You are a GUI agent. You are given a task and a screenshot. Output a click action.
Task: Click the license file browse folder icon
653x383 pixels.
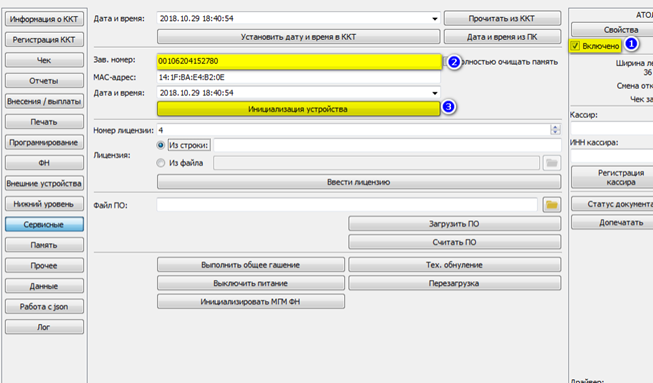tap(552, 163)
